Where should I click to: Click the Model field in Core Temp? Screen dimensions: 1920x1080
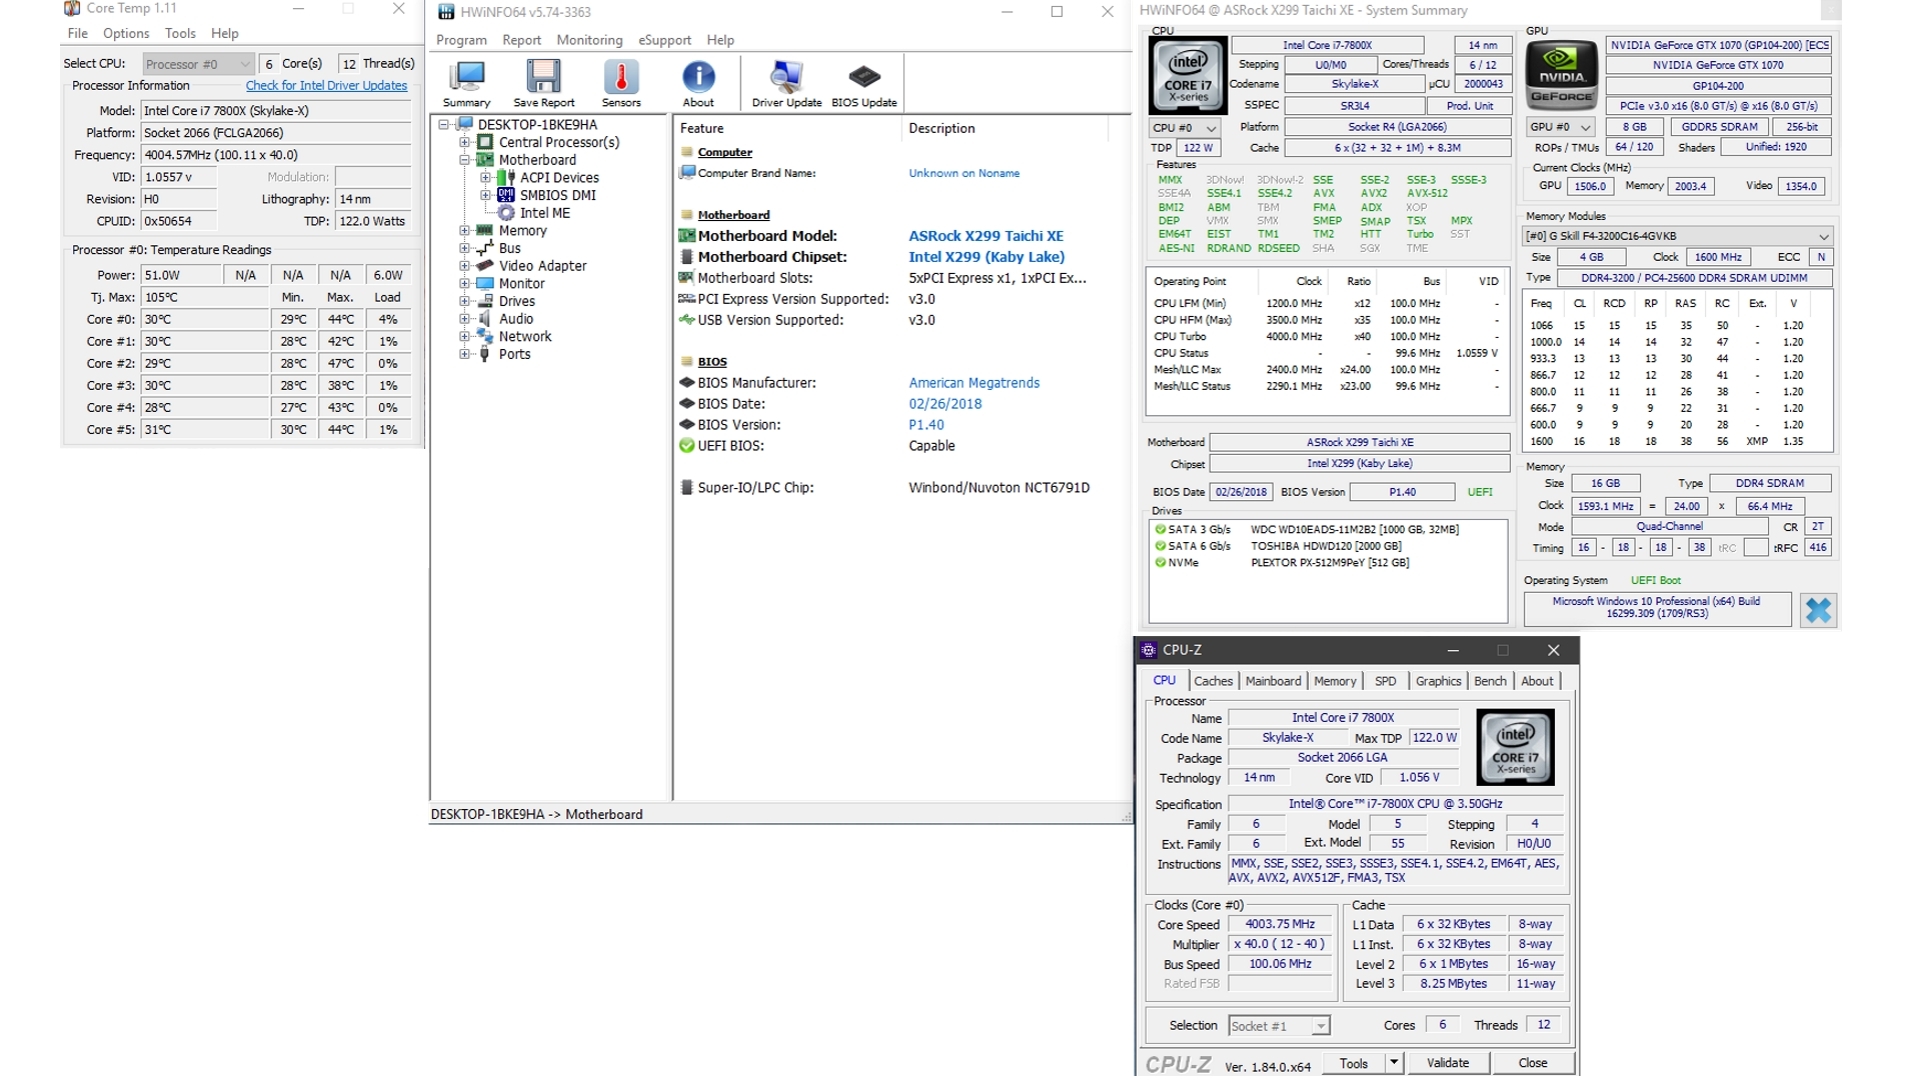tap(275, 111)
